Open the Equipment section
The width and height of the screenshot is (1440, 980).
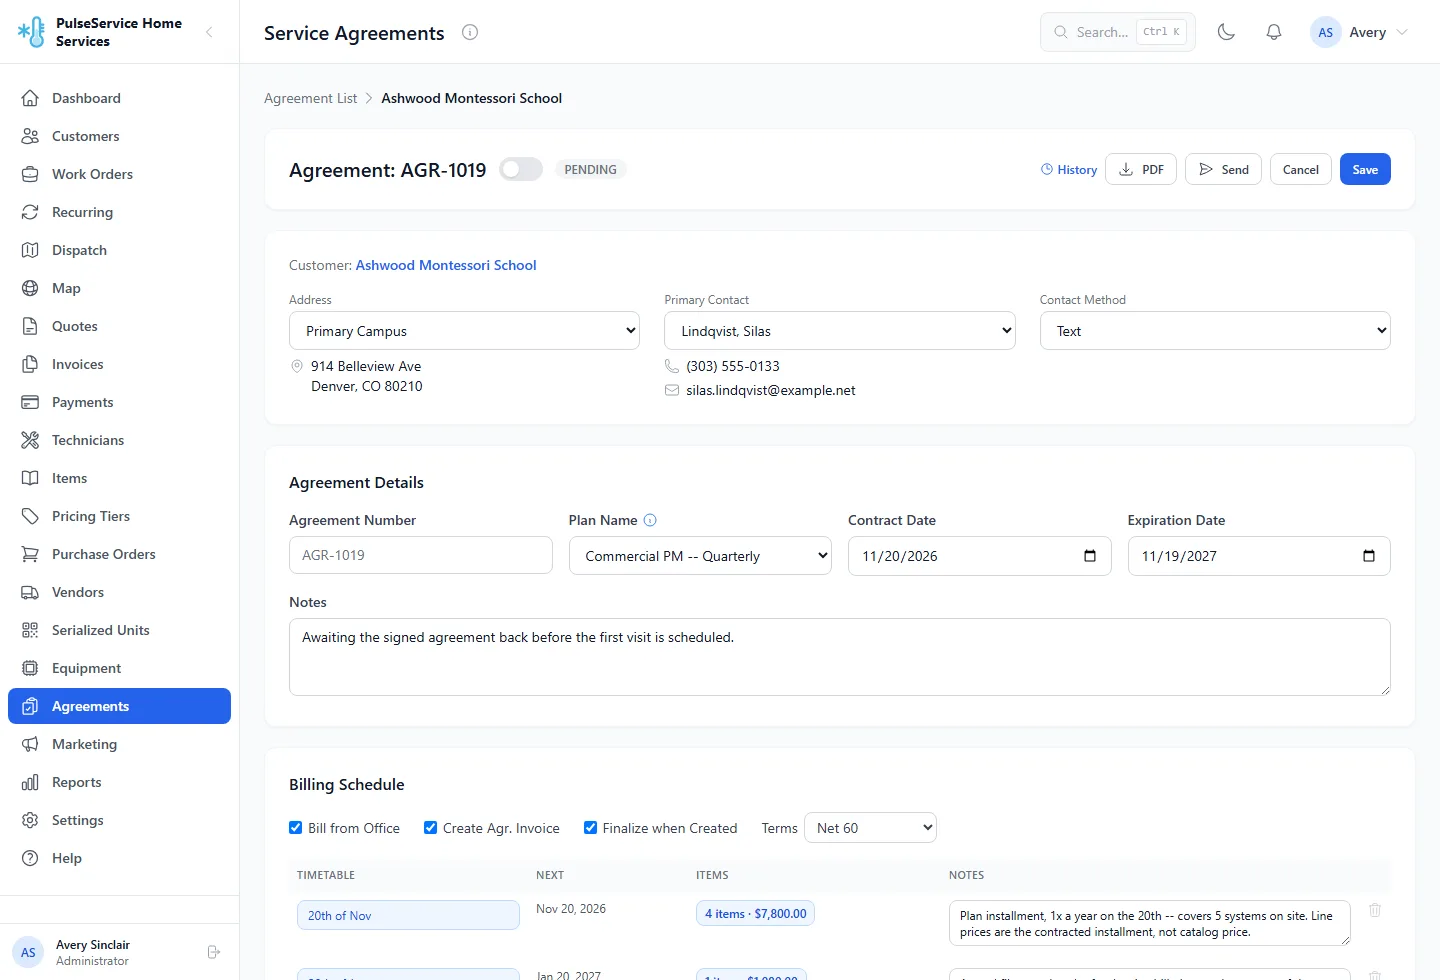(x=119, y=668)
